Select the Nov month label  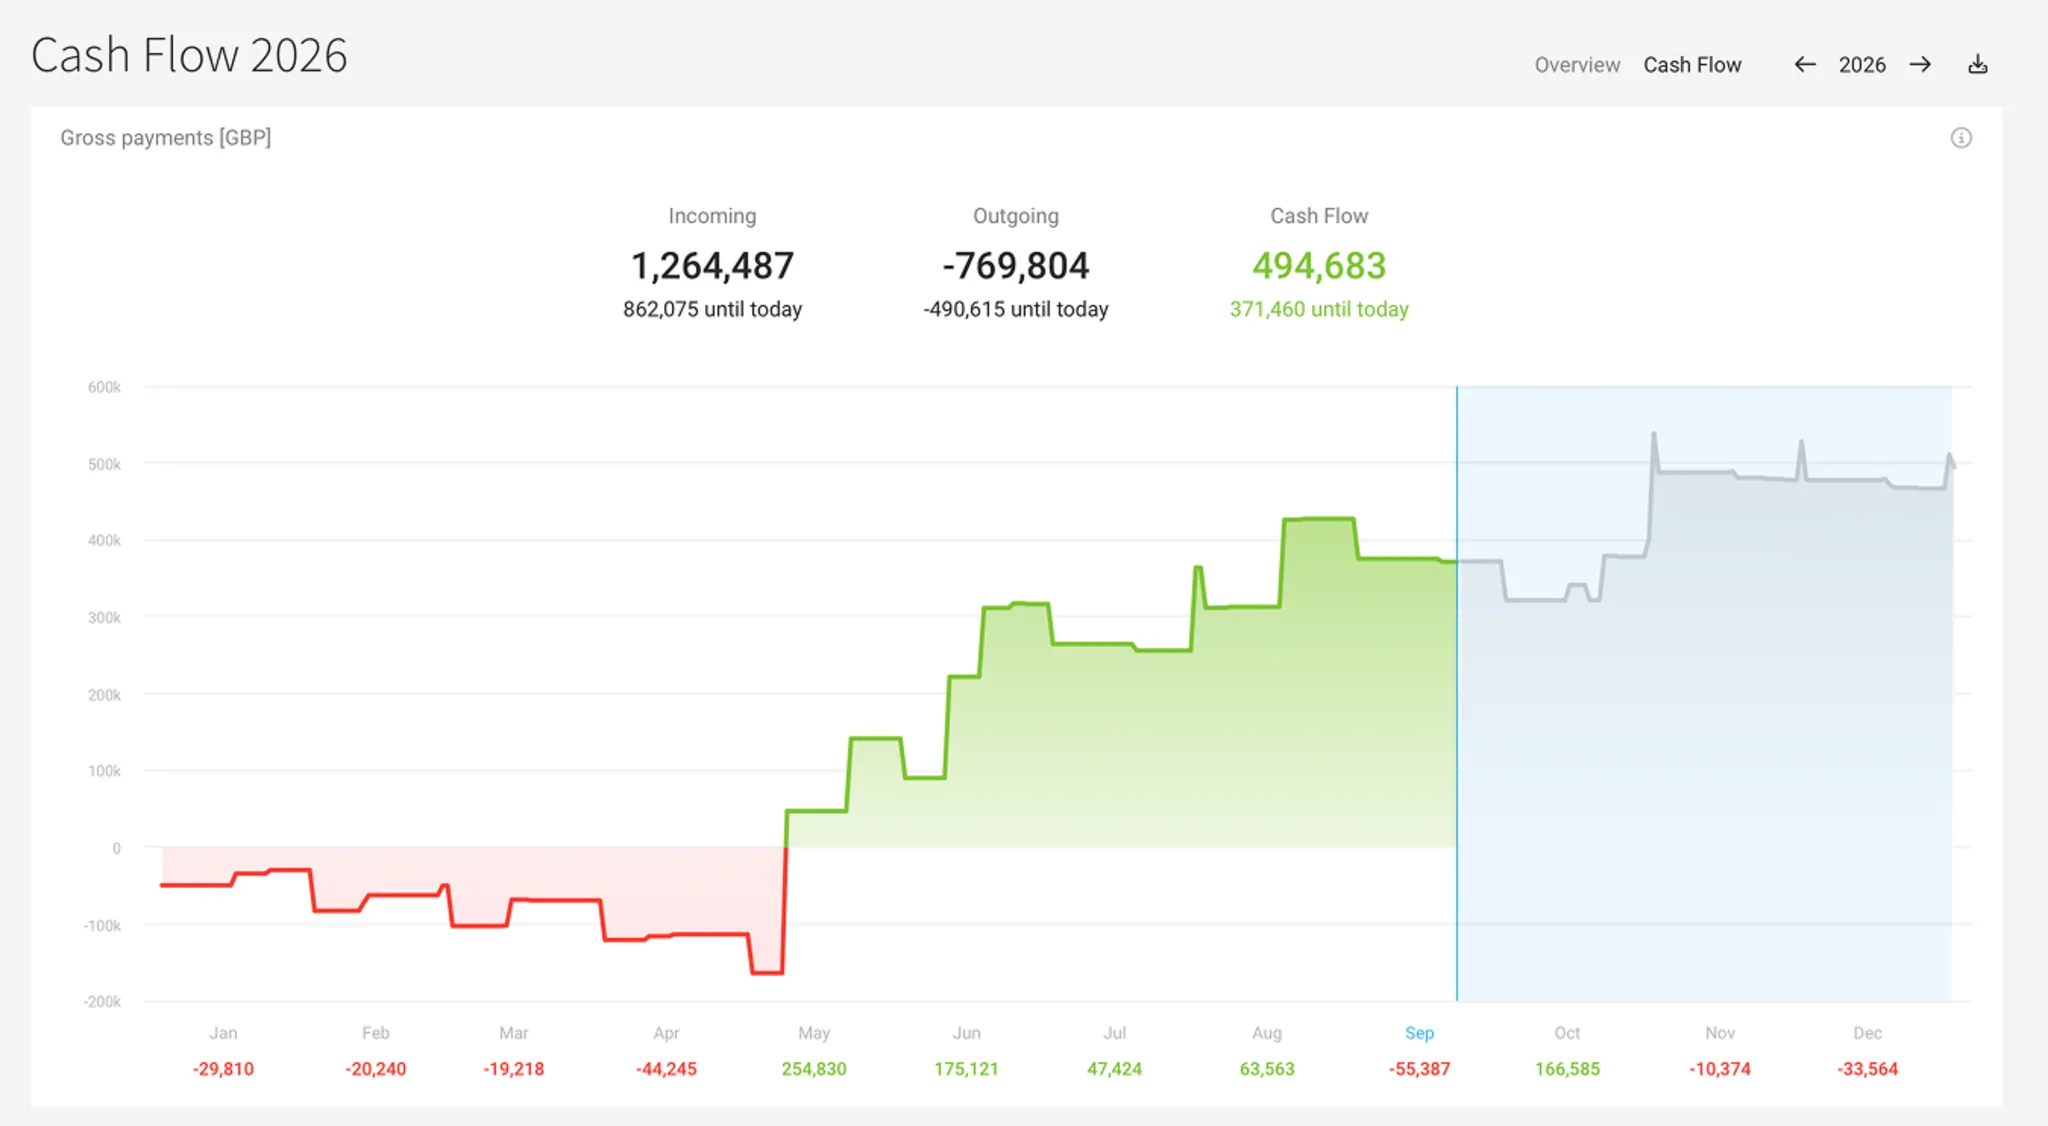coord(1720,1033)
